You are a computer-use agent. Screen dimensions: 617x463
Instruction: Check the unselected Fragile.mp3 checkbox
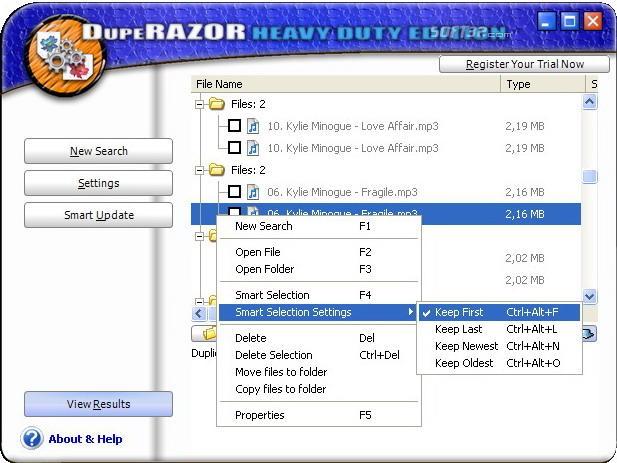point(235,192)
